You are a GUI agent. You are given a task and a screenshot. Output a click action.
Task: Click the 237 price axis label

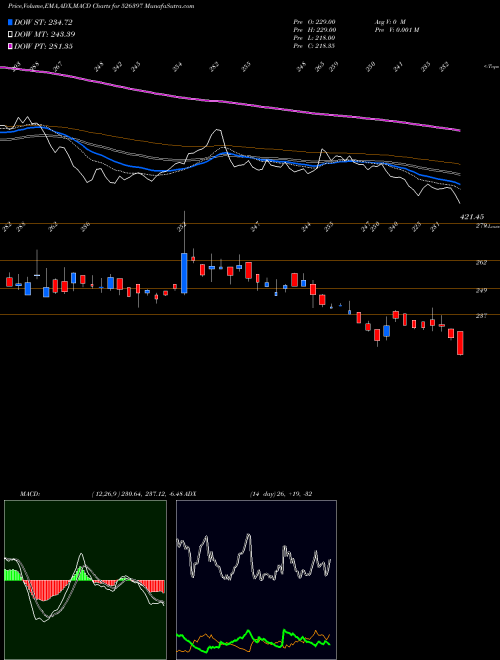481,316
